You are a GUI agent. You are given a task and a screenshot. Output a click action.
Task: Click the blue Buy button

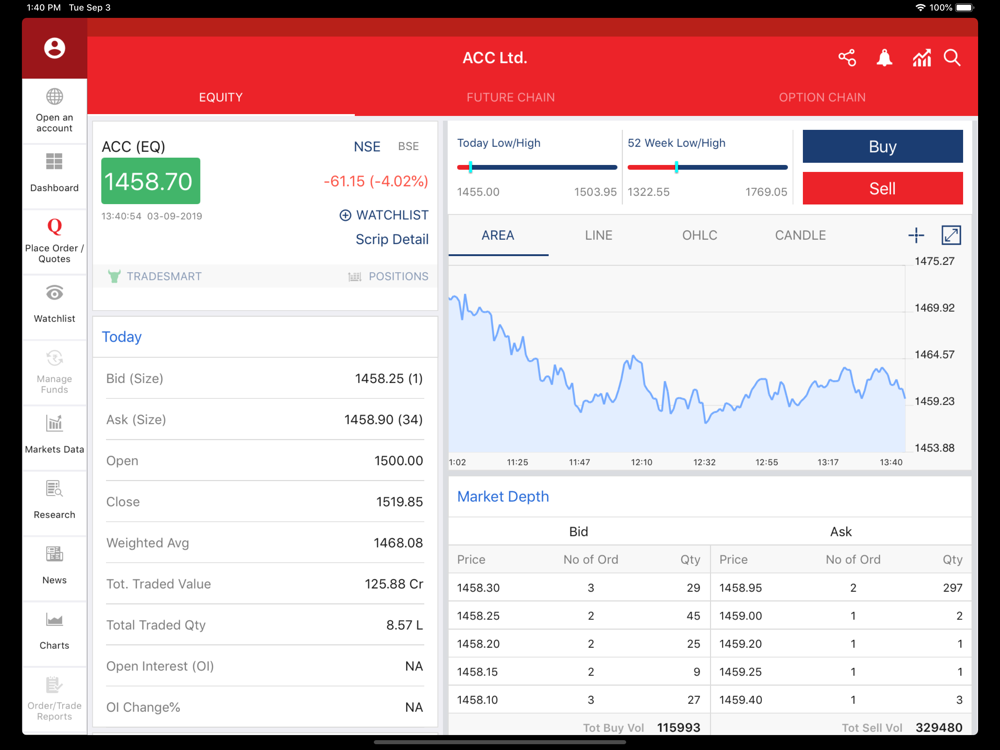pyautogui.click(x=883, y=147)
